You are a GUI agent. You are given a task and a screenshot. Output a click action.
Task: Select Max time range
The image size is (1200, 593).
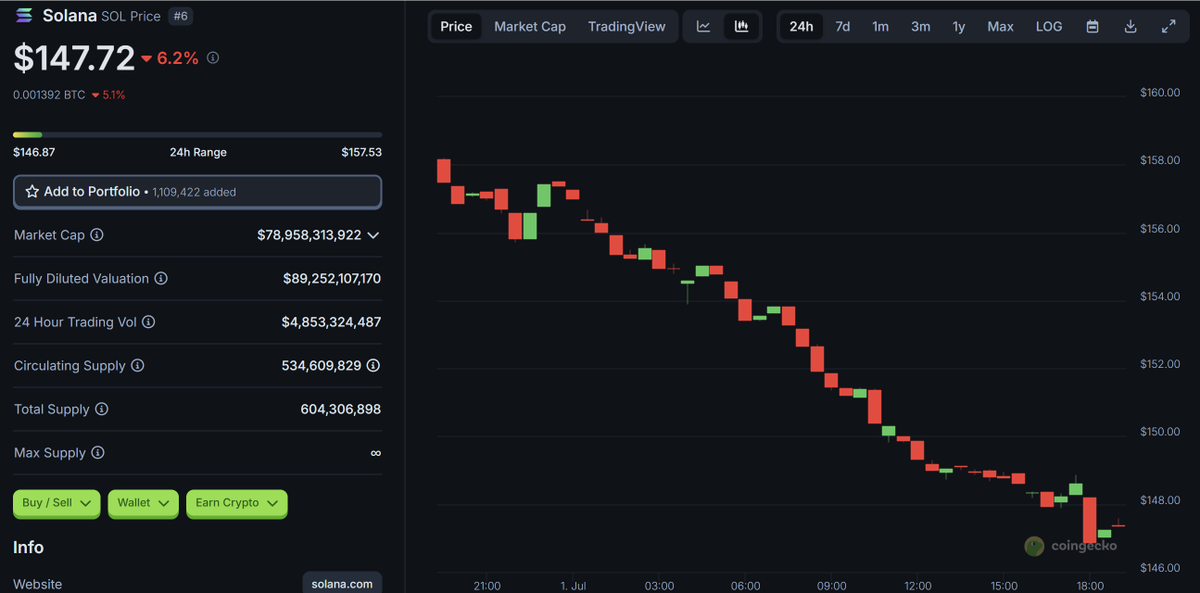click(x=1001, y=27)
